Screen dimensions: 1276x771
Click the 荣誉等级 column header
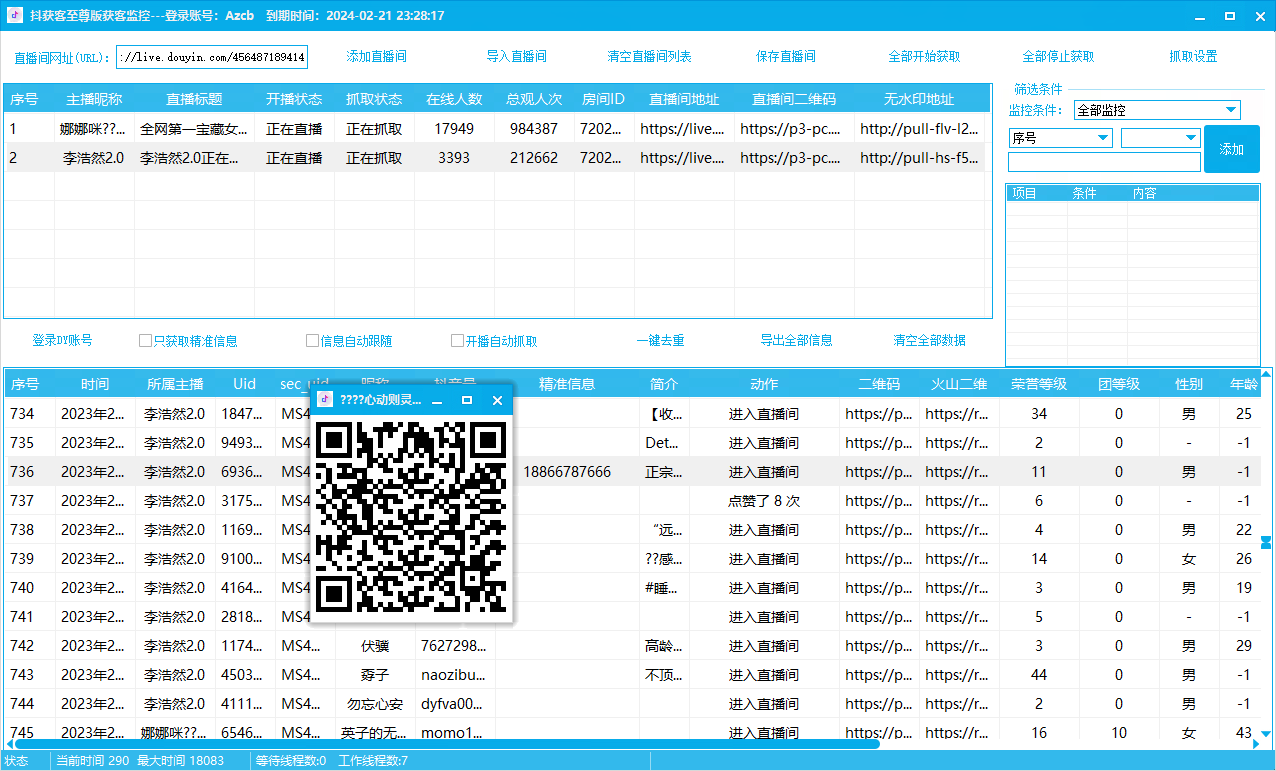tap(1039, 384)
